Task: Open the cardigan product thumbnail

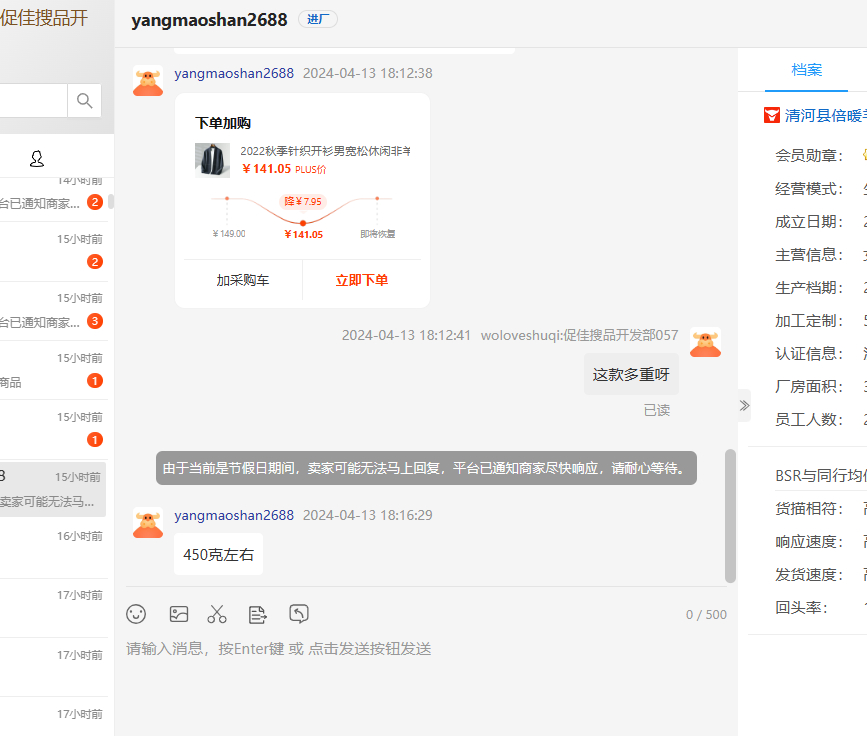Action: tap(212, 160)
